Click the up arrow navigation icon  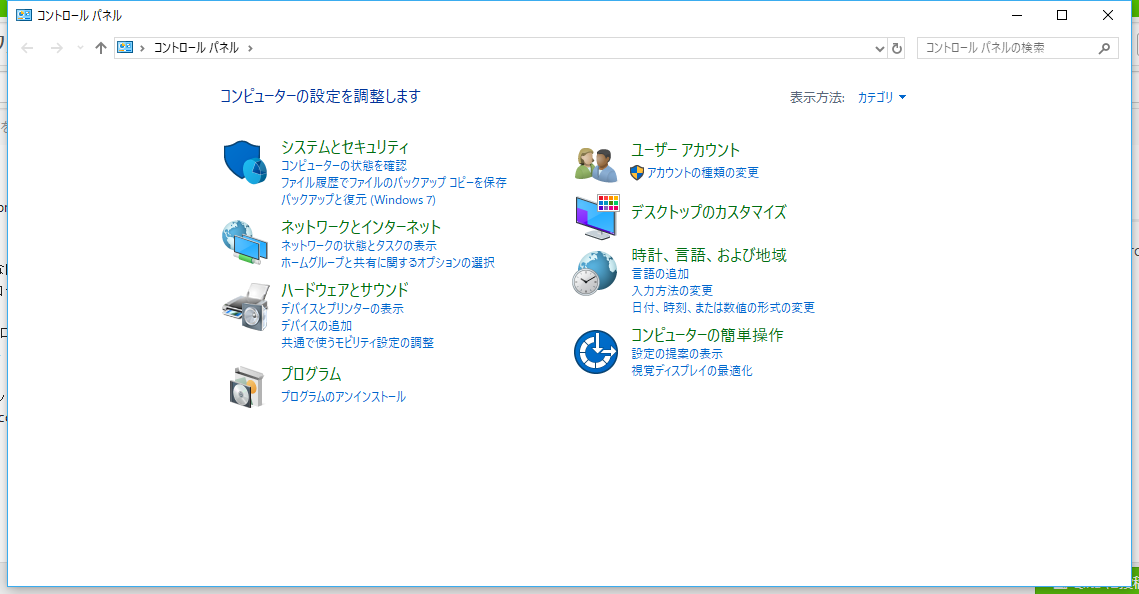pyautogui.click(x=100, y=48)
